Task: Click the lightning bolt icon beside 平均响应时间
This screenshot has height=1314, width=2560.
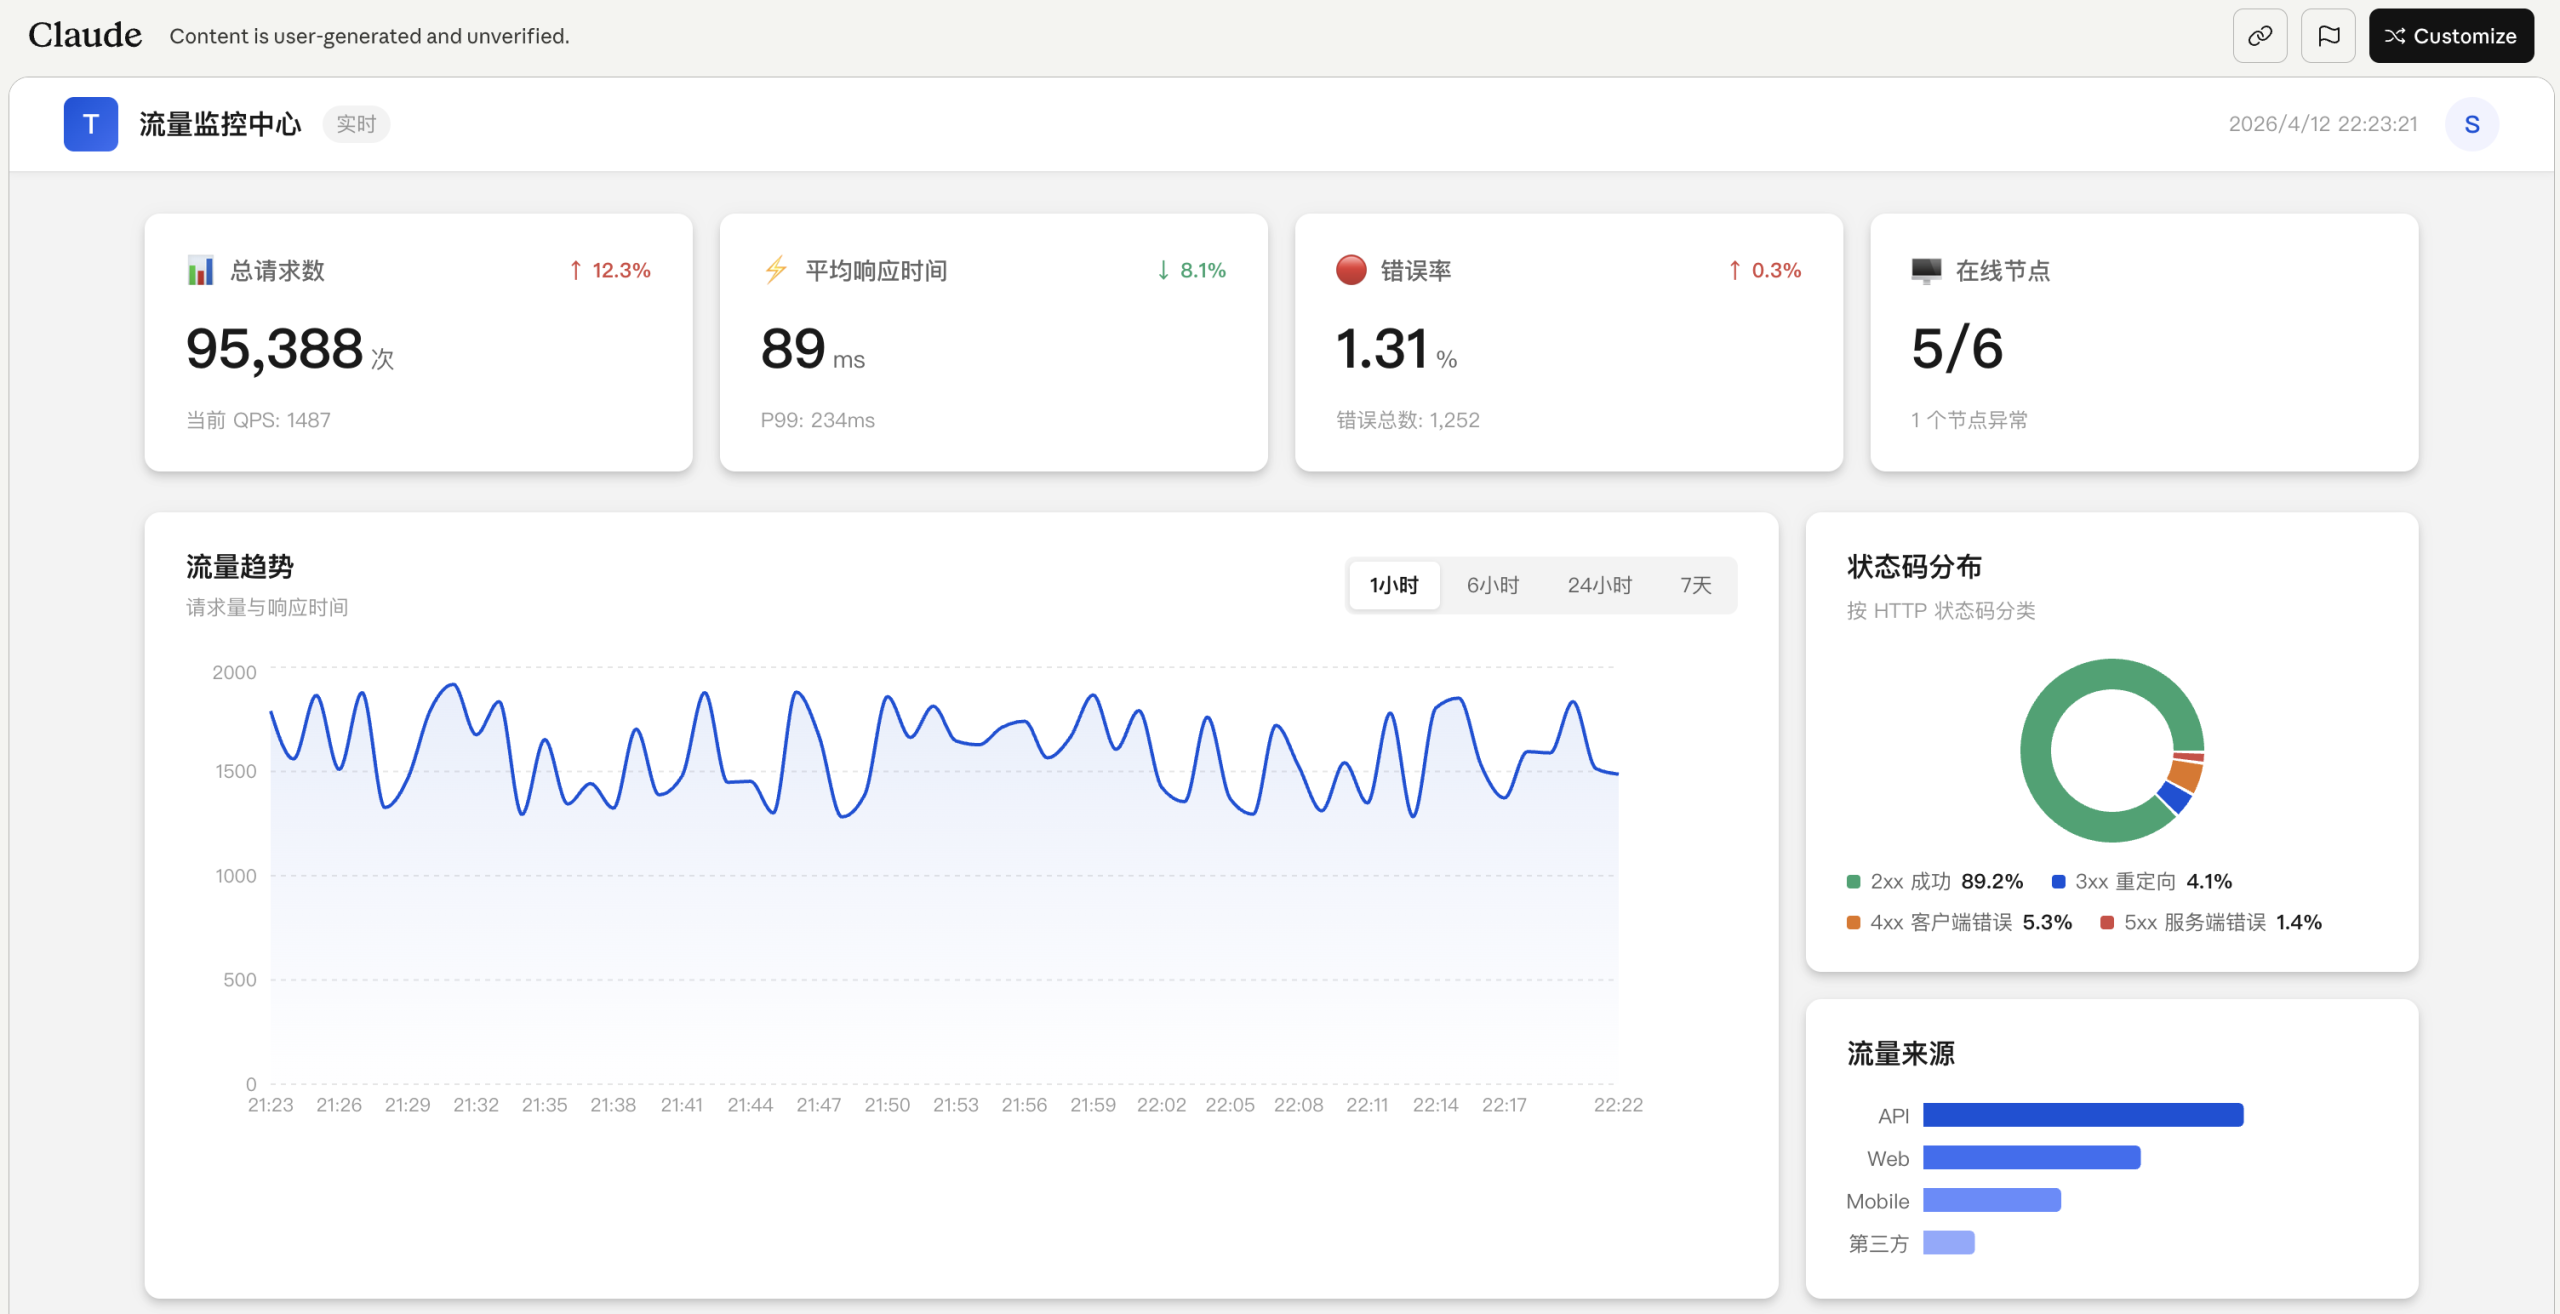Action: 776,270
